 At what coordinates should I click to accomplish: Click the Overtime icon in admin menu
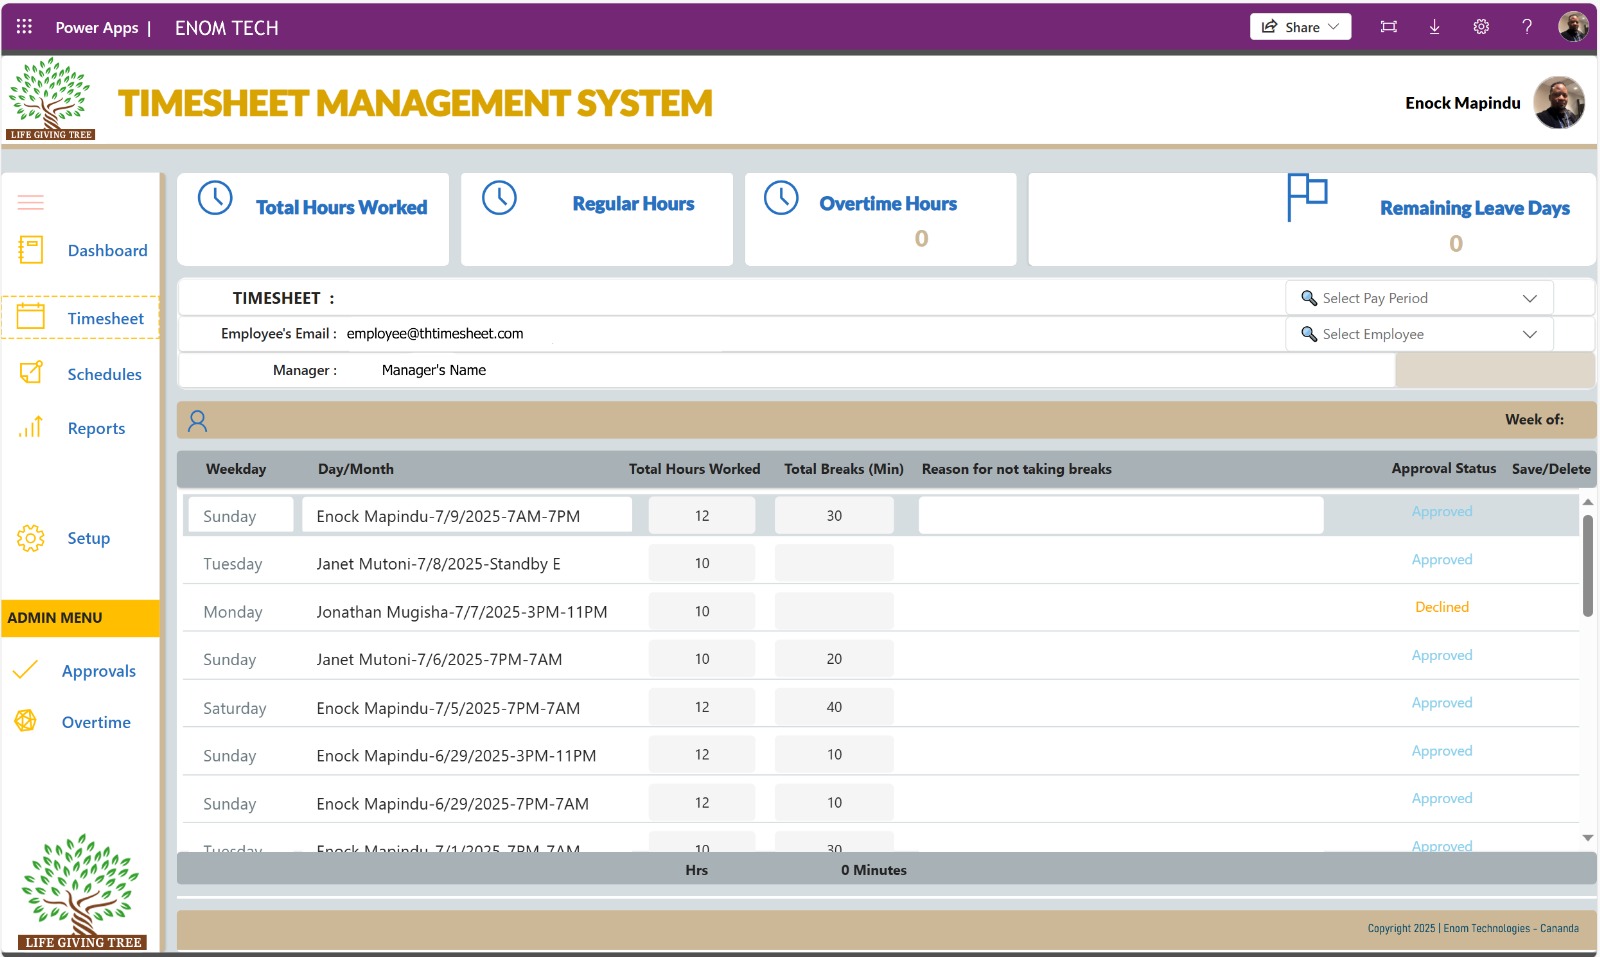click(x=26, y=721)
